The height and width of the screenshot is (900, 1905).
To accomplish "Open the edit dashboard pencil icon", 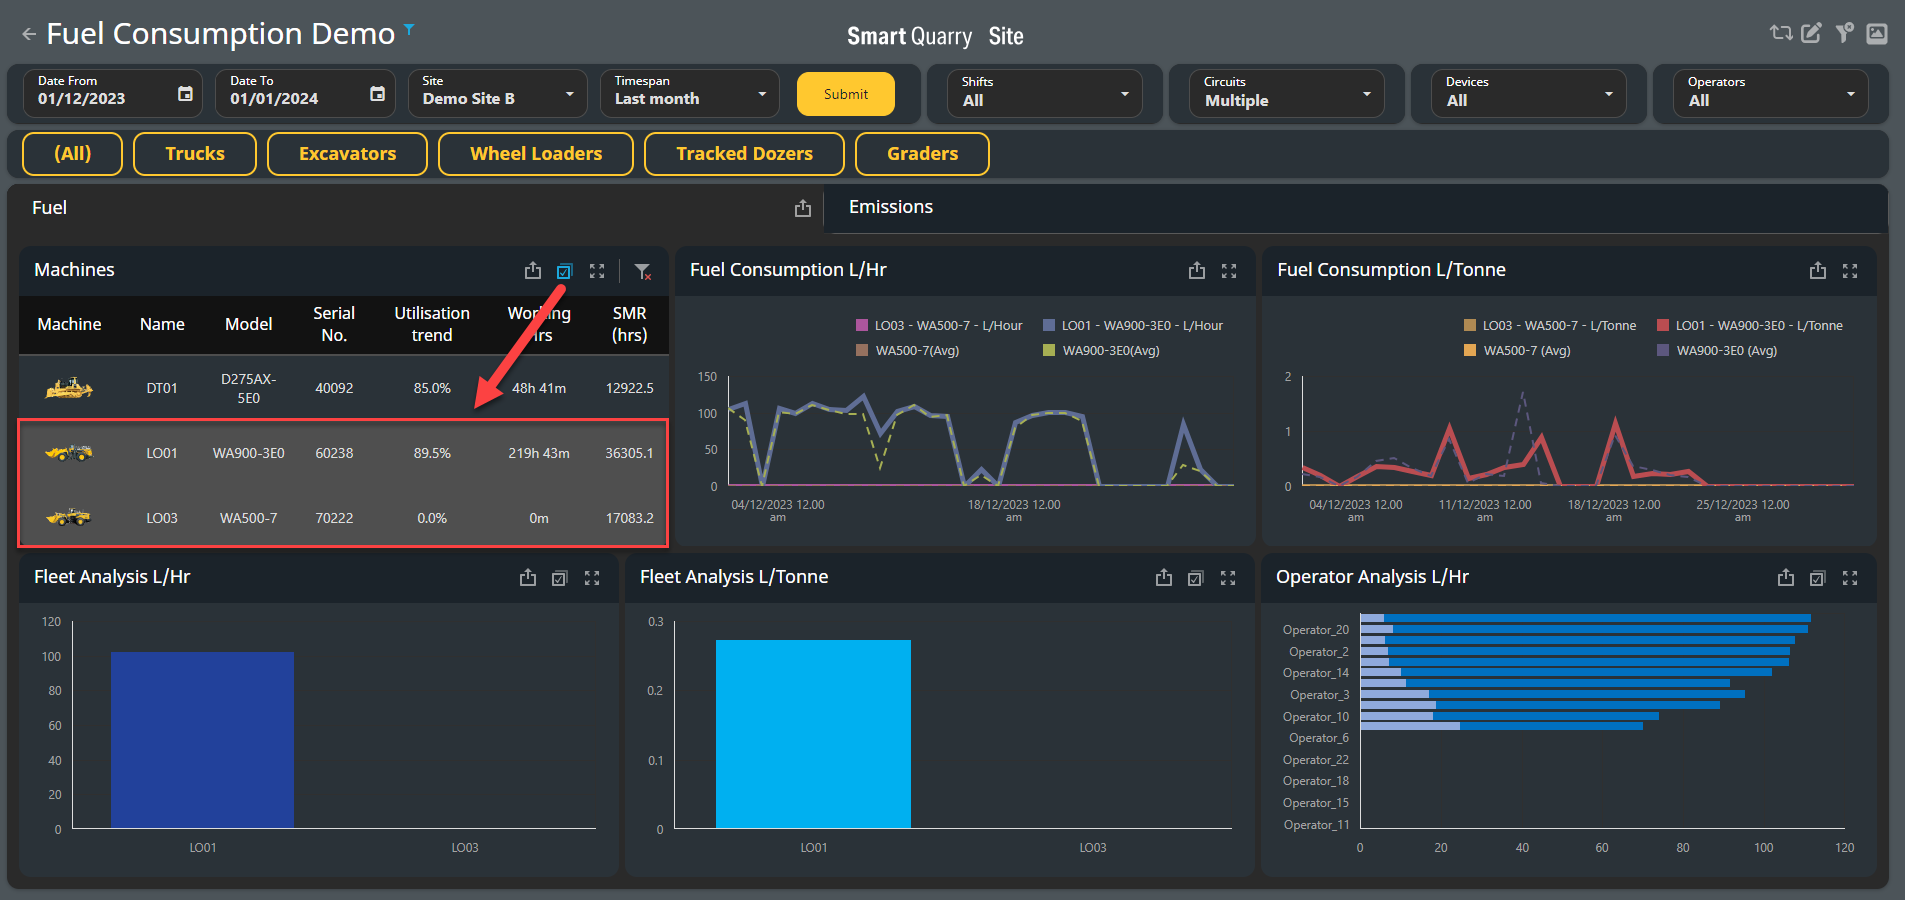I will [x=1812, y=33].
